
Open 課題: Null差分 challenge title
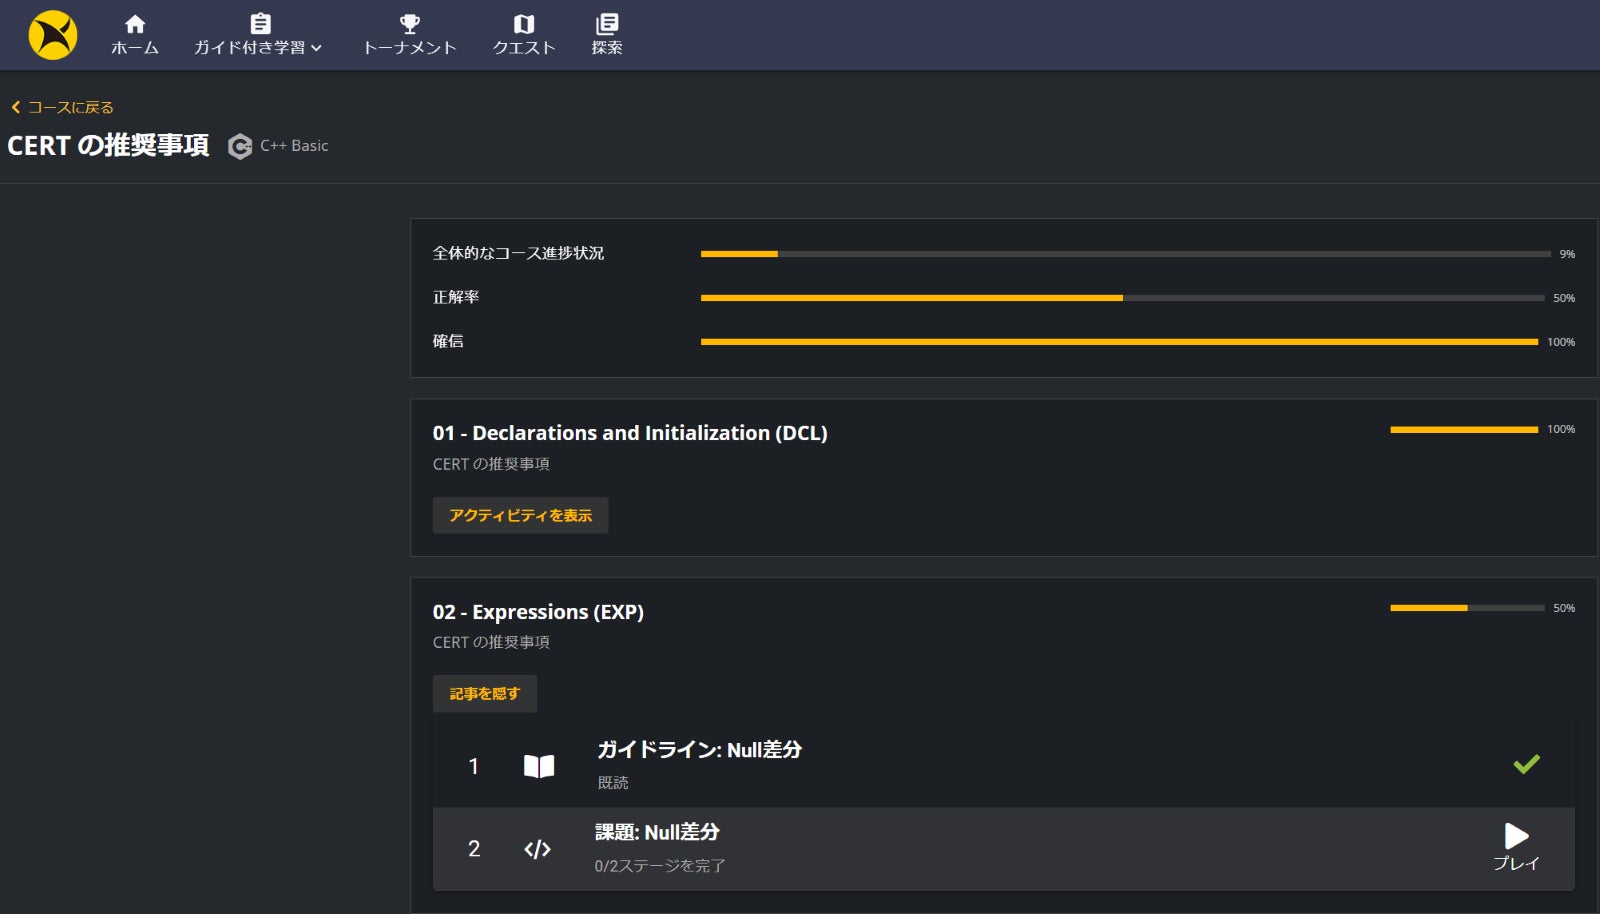pyautogui.click(x=657, y=832)
